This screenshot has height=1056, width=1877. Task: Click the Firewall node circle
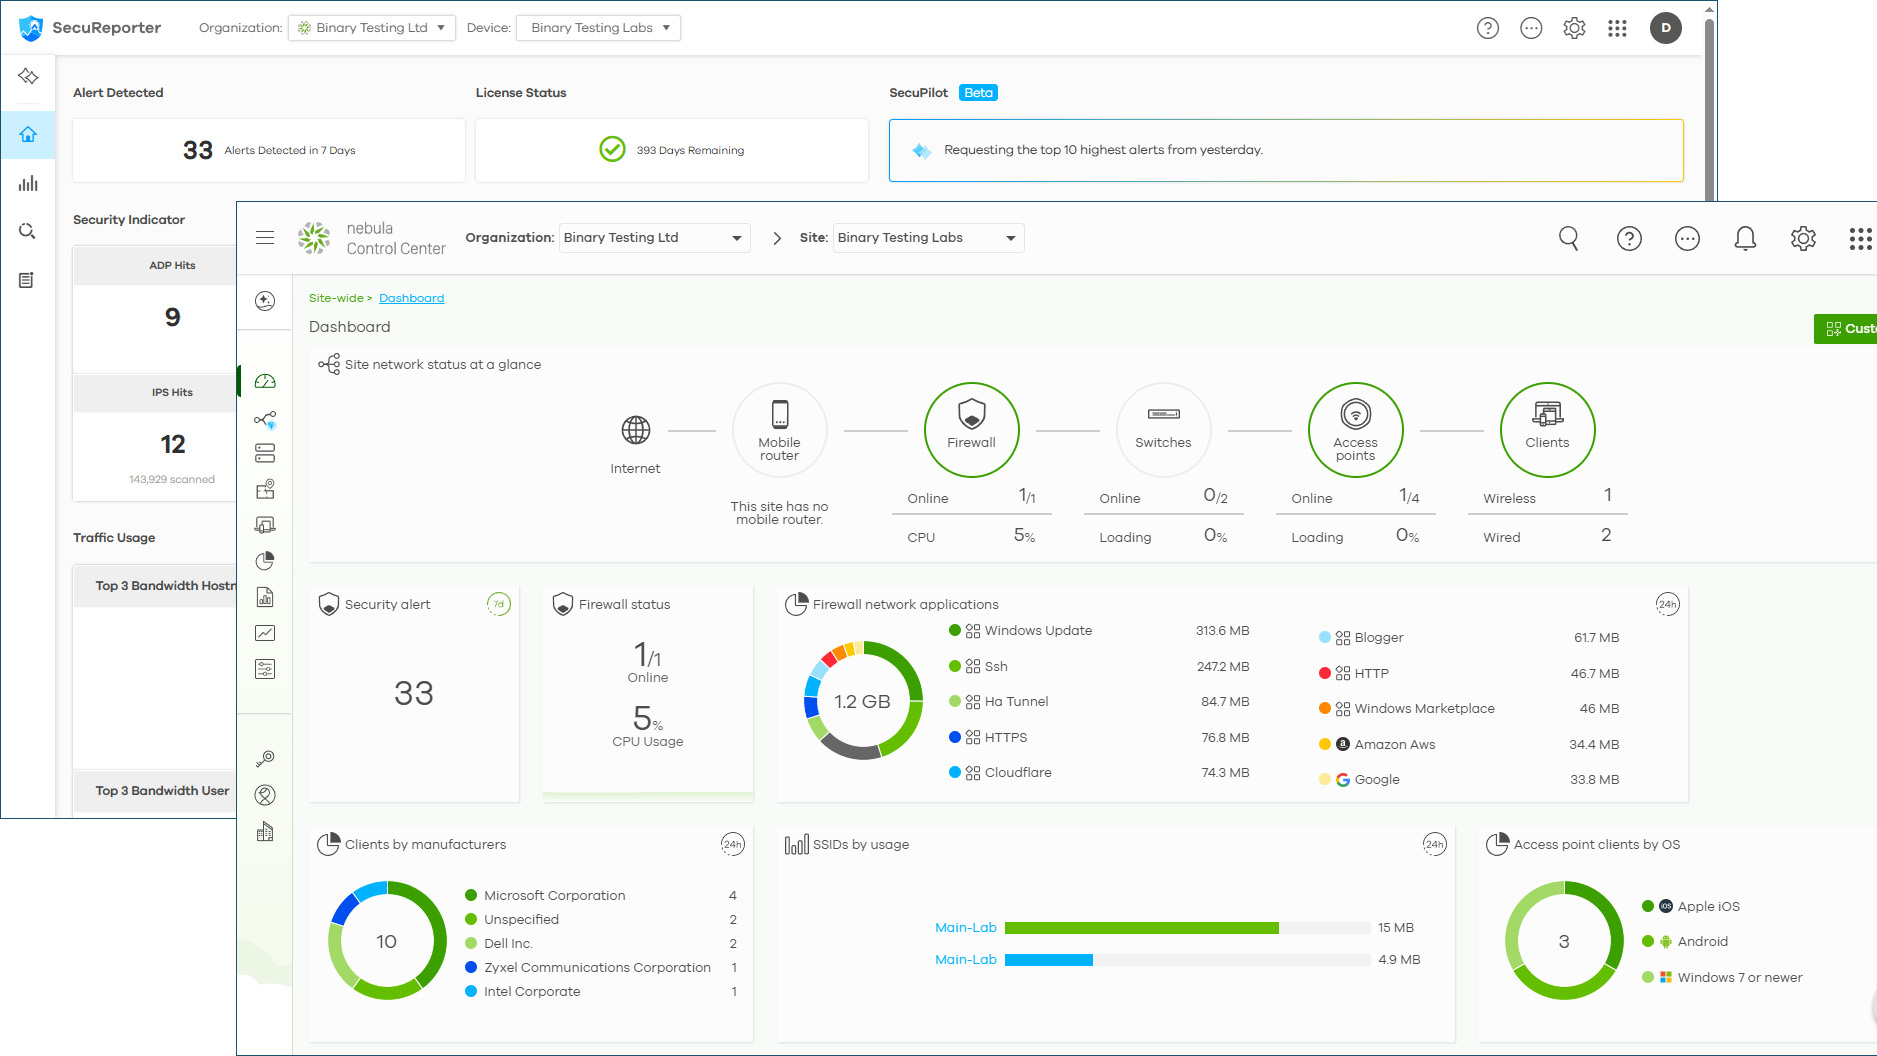[971, 430]
